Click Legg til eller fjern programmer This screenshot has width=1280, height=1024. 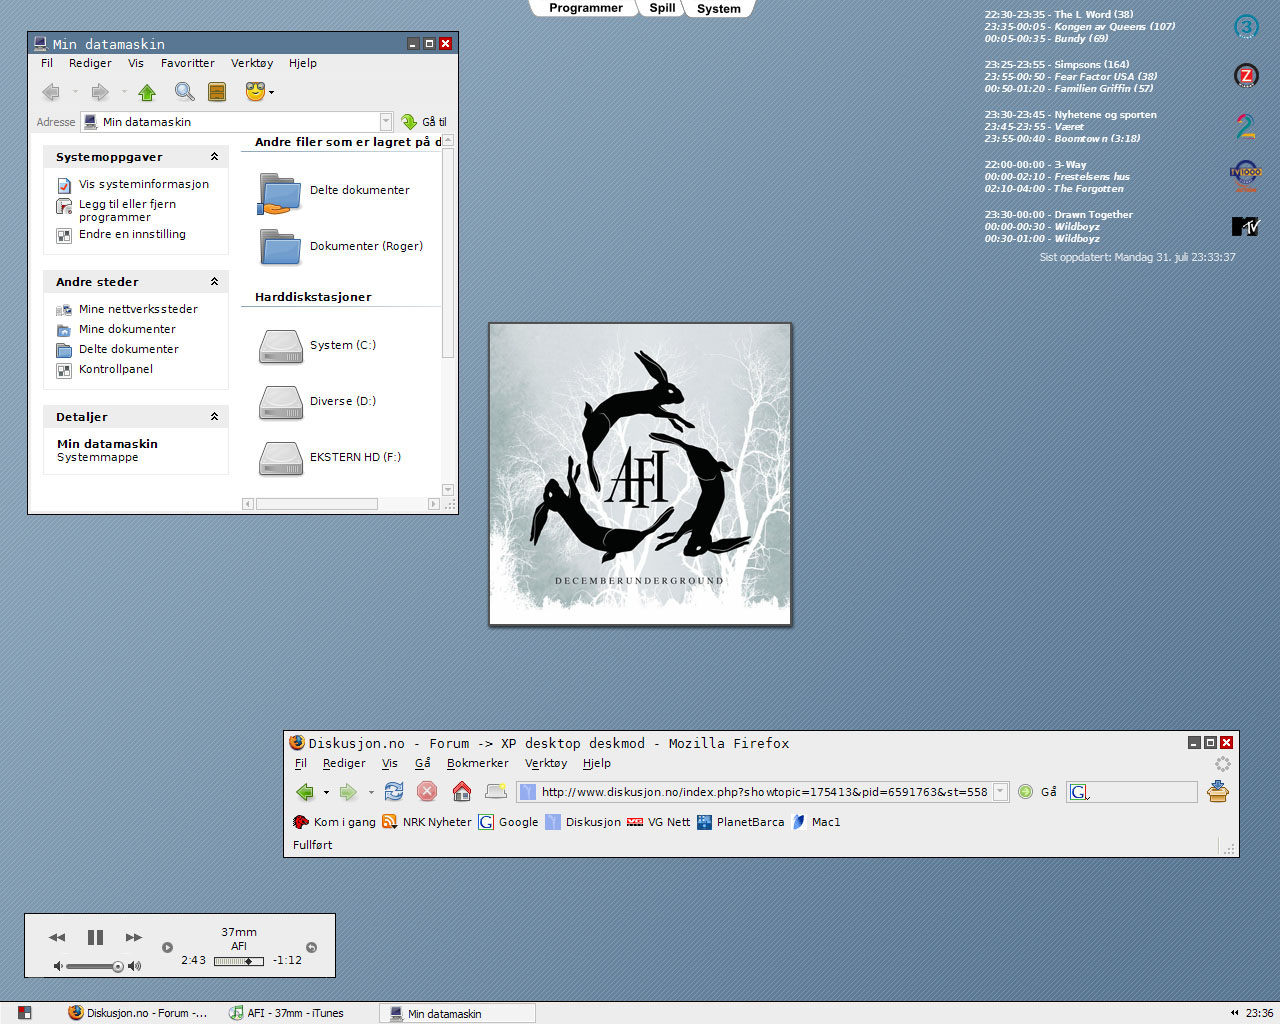127,210
